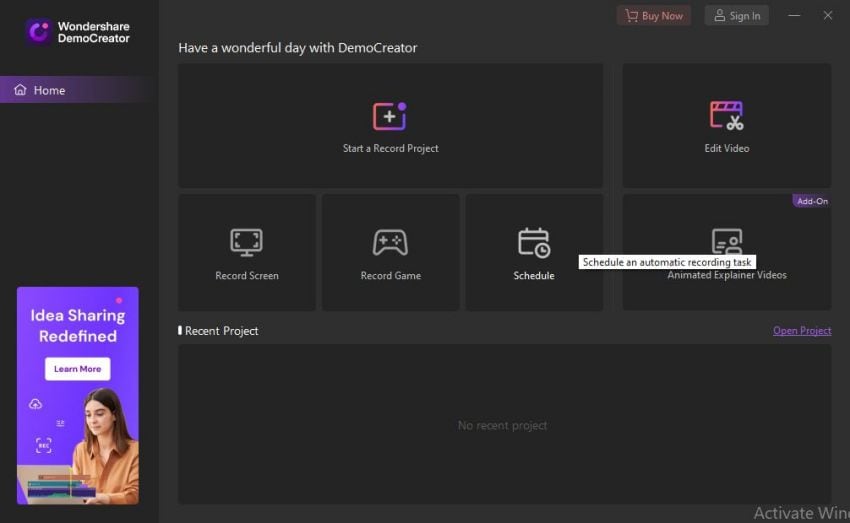Screen dimensions: 850x523
Task: Choose the Record Game label
Action: [390, 276]
